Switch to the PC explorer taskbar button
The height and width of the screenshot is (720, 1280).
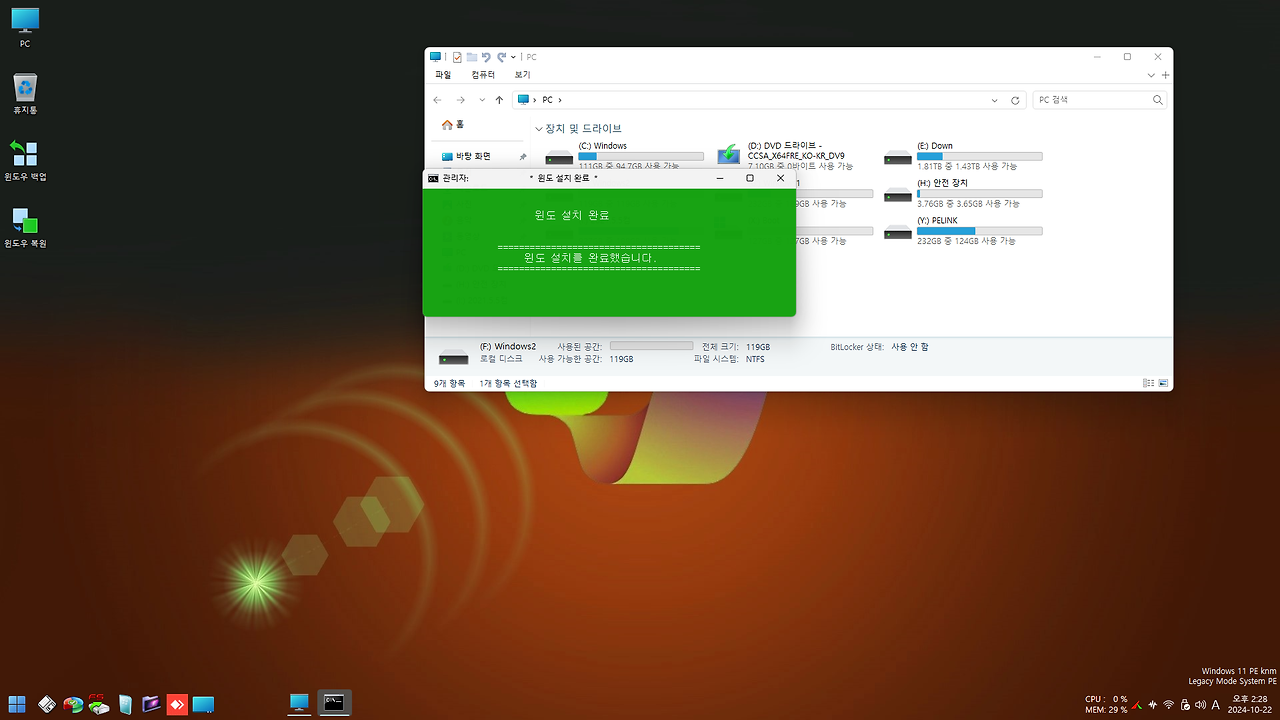tap(299, 703)
